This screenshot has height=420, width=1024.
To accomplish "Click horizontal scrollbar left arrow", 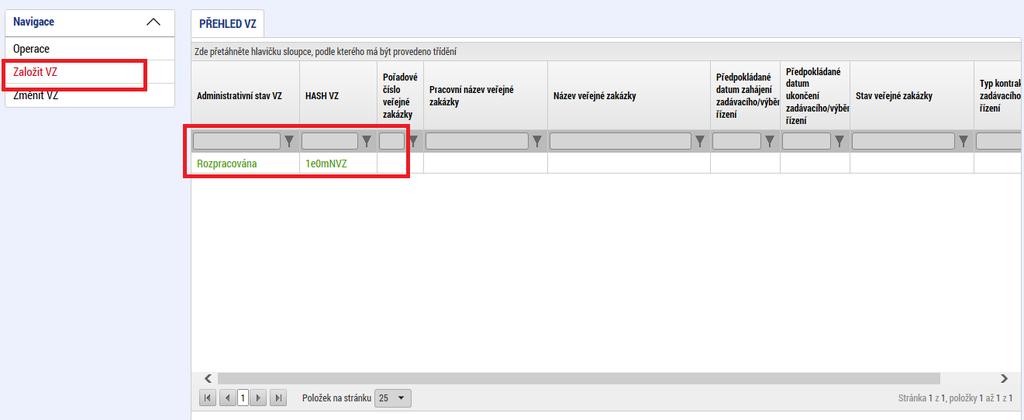I will [208, 378].
